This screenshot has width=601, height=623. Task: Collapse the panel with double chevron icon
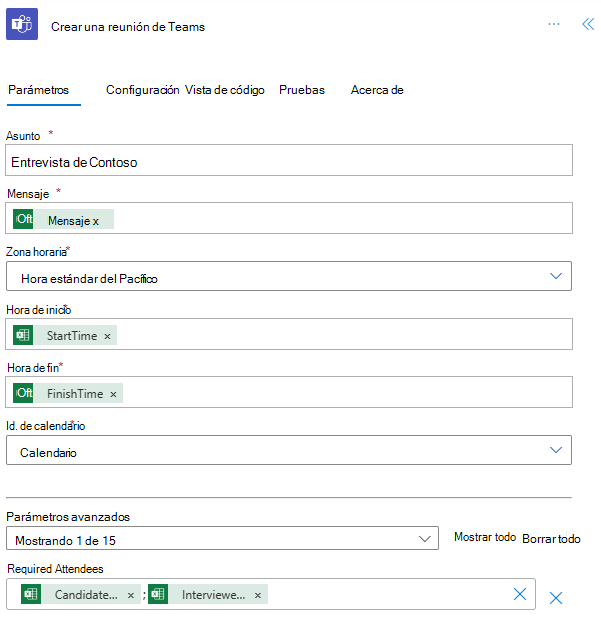coord(587,25)
